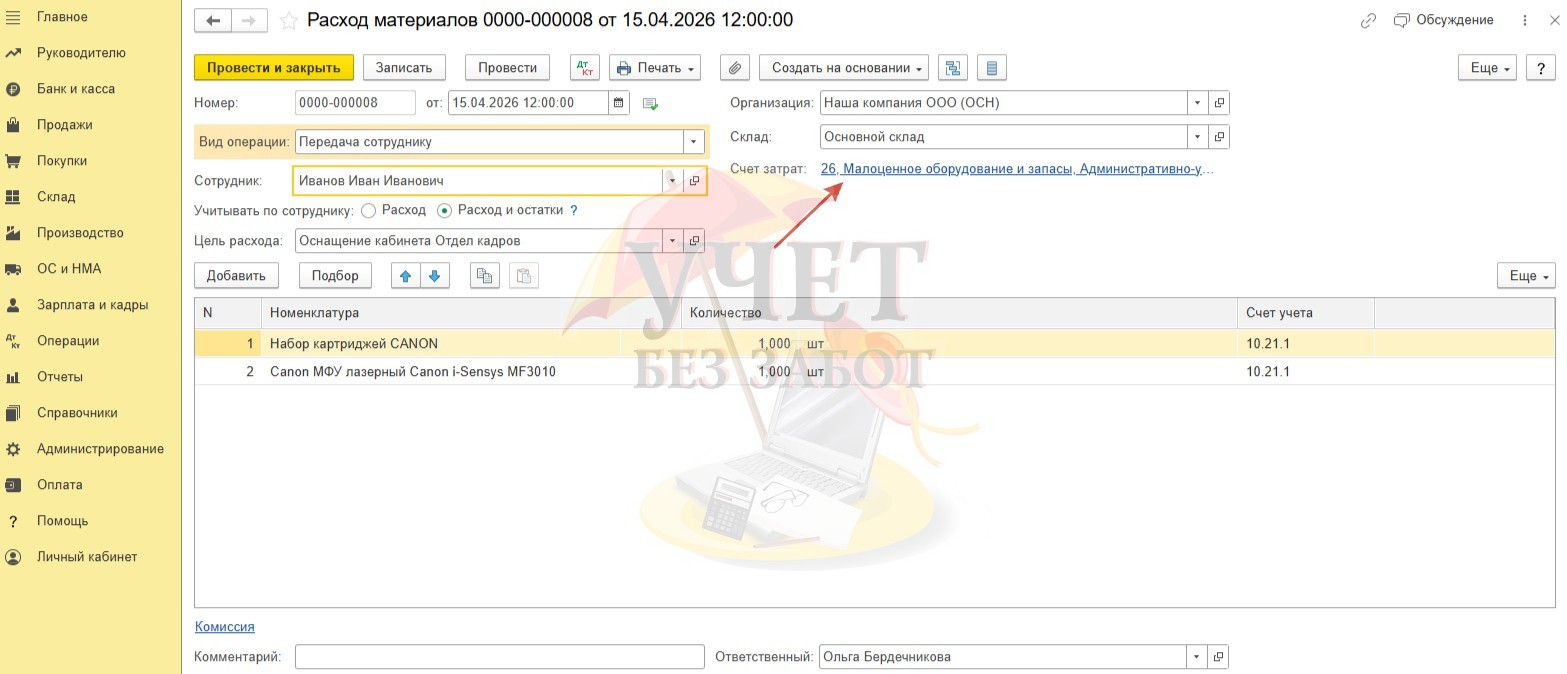Open the 'Комиссия' link

[224, 627]
